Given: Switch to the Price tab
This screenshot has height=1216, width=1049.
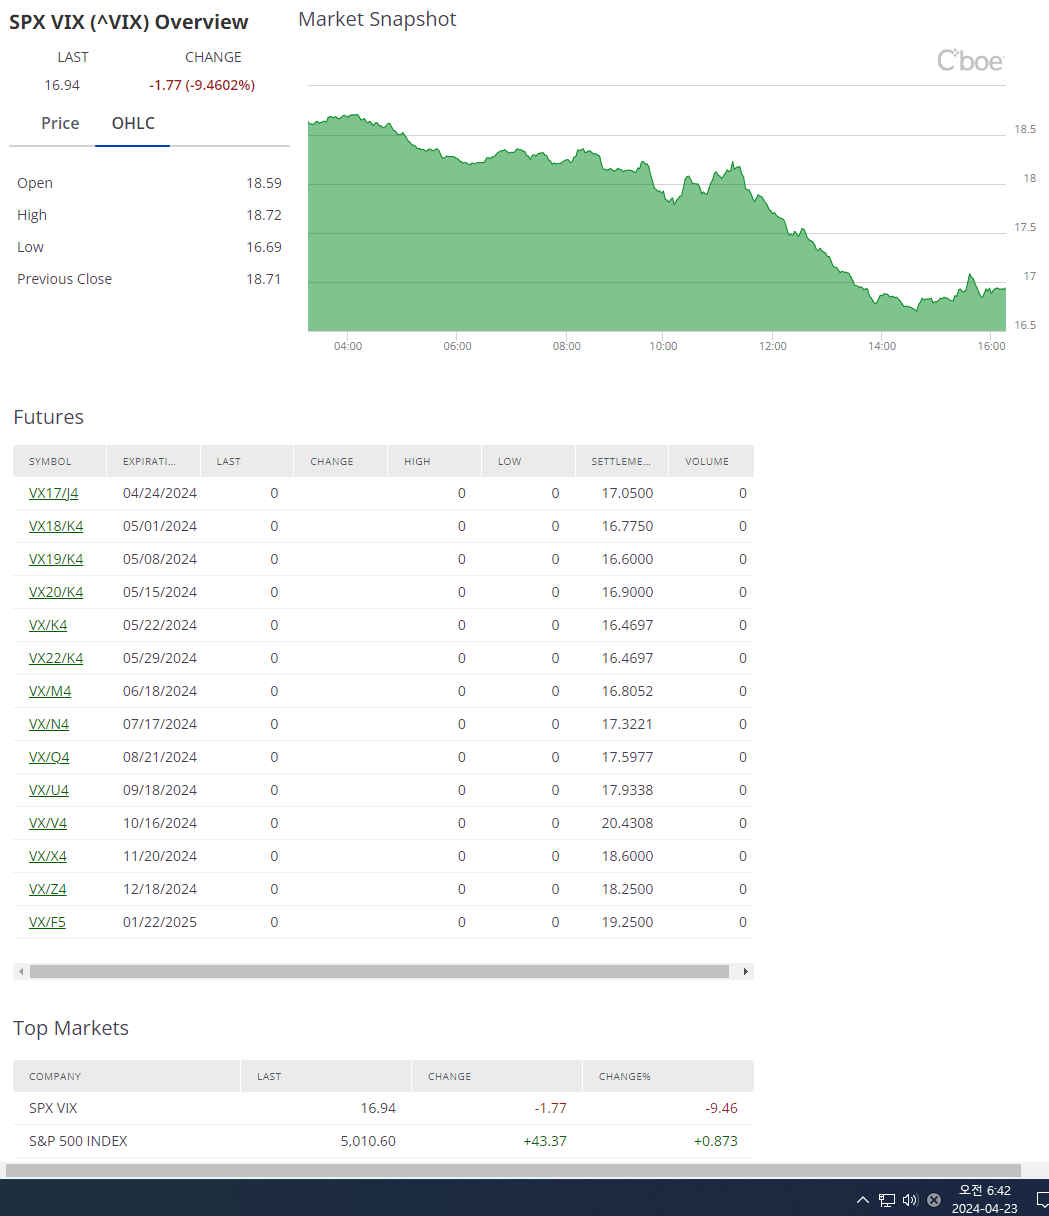Looking at the screenshot, I should tap(60, 123).
